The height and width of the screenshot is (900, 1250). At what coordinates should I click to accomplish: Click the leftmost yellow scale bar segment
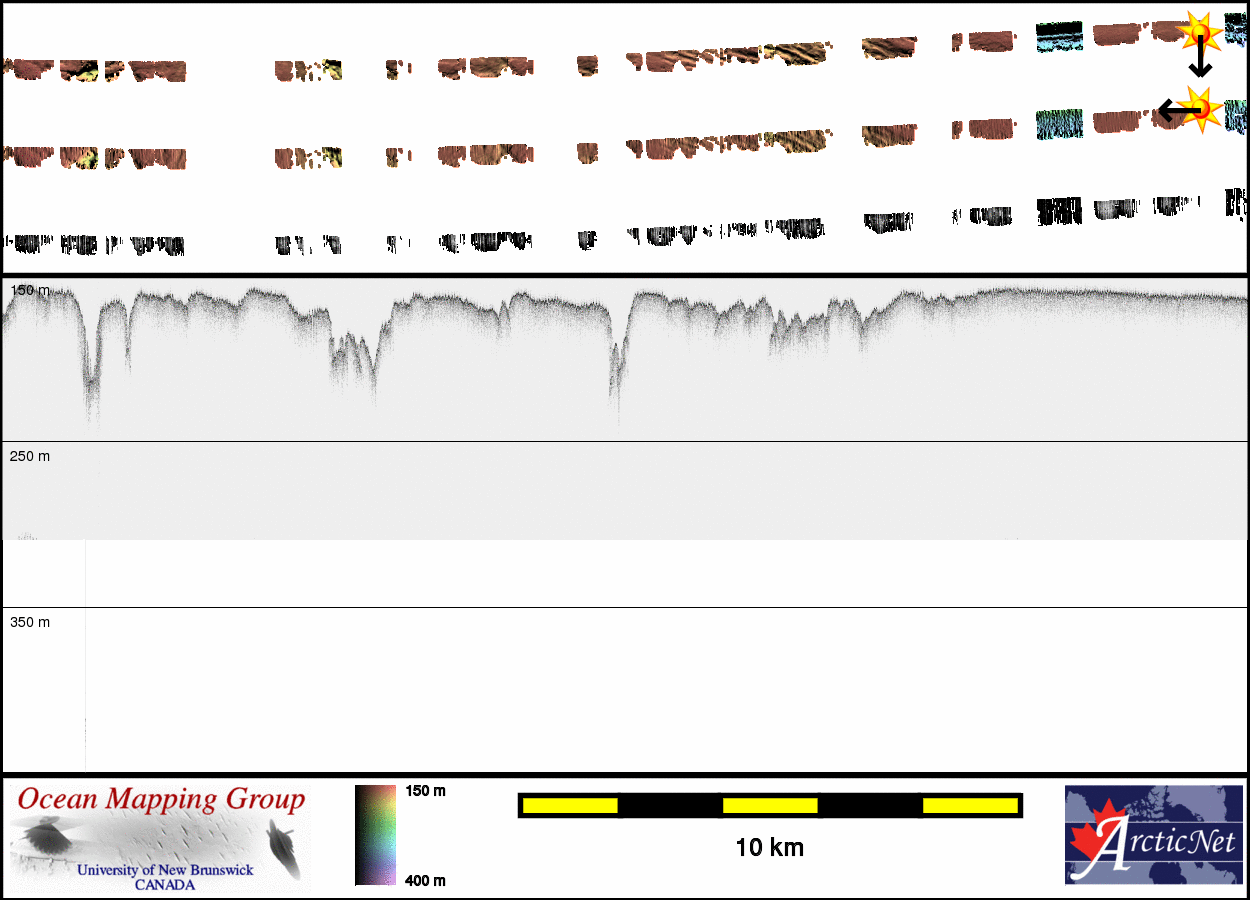click(569, 805)
